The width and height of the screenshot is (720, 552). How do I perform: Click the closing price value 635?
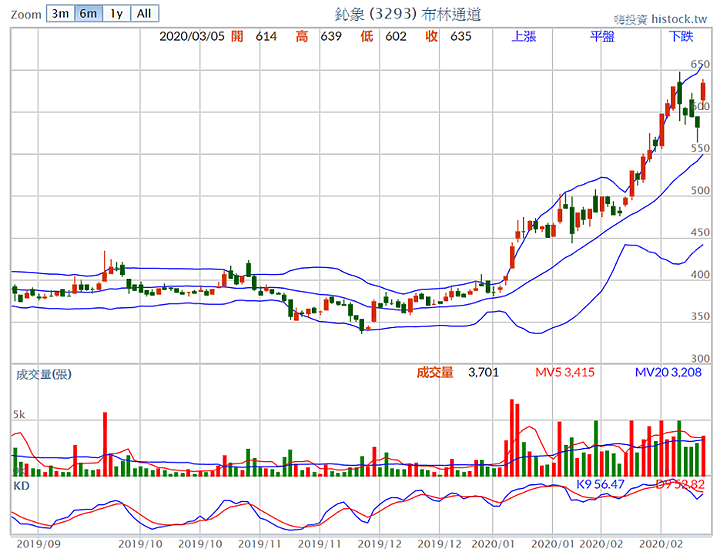point(461,36)
